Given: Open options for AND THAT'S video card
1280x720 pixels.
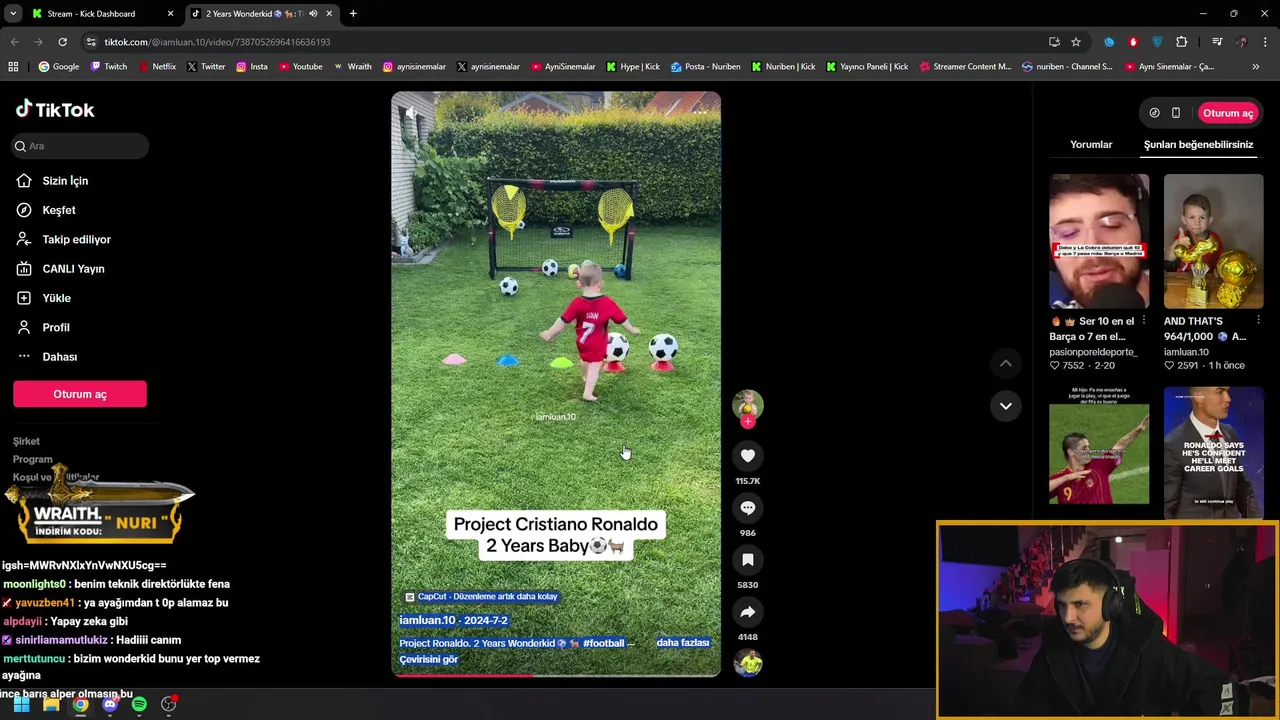Looking at the screenshot, I should (x=1258, y=321).
